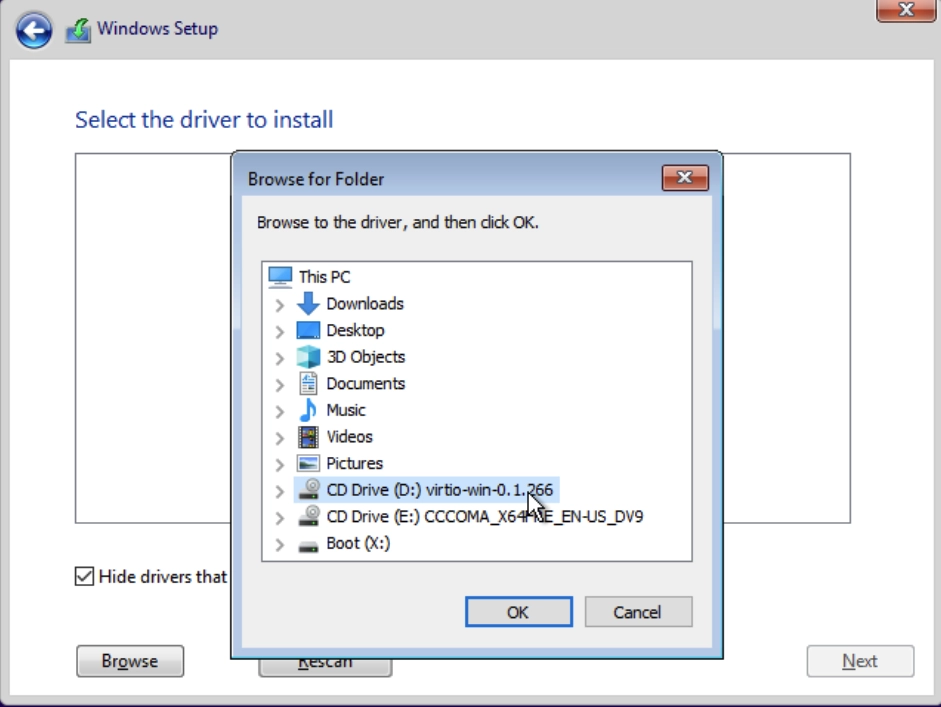941x707 pixels.
Task: Click the CD Drive (D:) disc icon
Action: click(309, 489)
